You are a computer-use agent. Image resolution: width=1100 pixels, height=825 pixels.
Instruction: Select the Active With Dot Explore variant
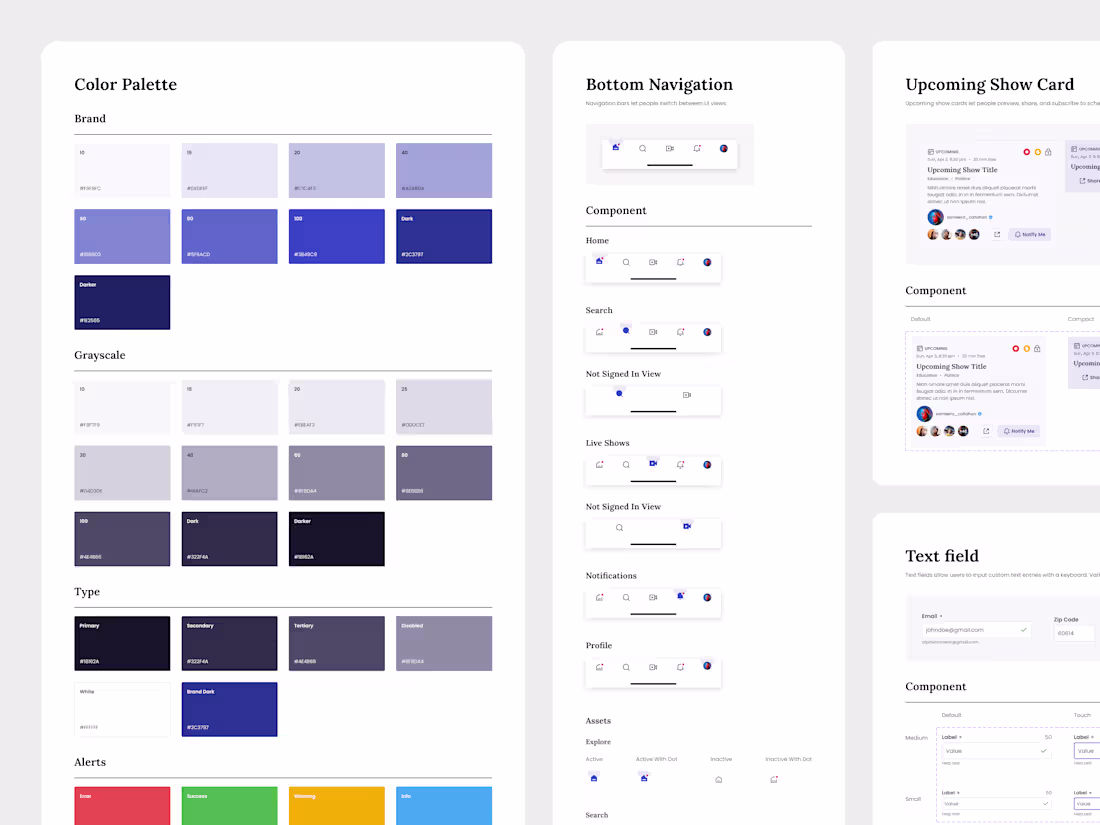(x=644, y=778)
